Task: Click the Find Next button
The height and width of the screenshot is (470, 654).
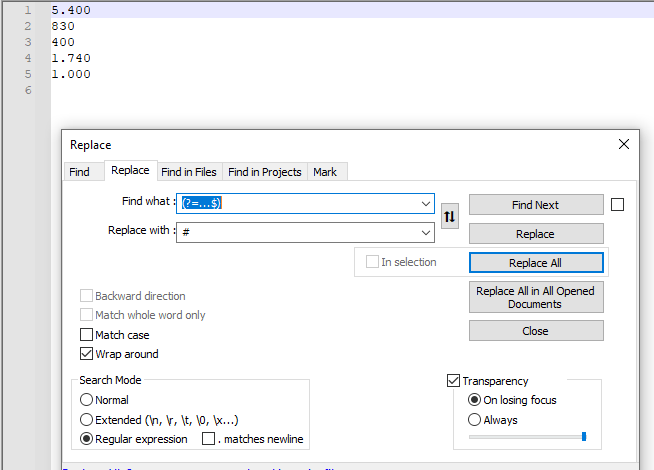Action: tap(536, 205)
